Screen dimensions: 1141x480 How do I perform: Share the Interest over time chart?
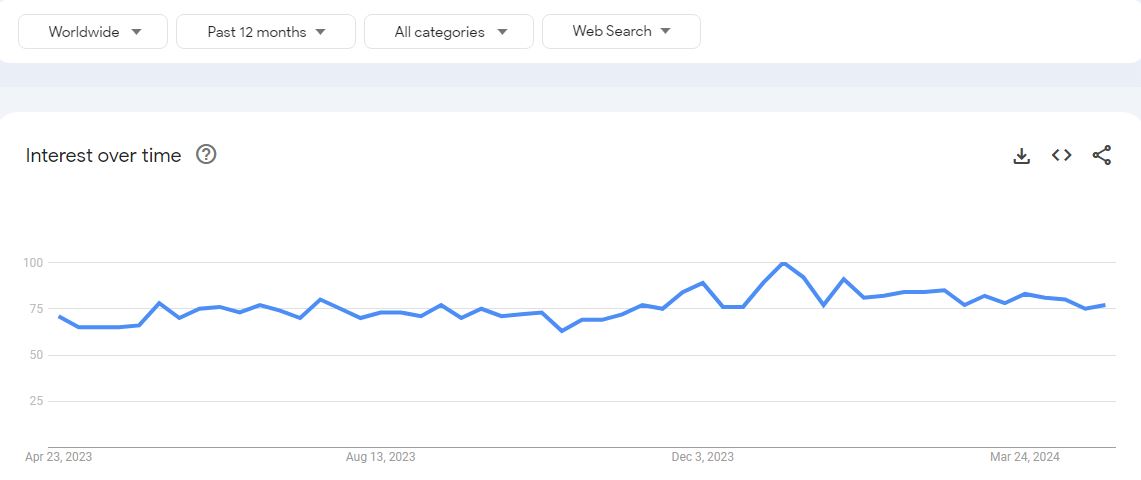(x=1102, y=155)
